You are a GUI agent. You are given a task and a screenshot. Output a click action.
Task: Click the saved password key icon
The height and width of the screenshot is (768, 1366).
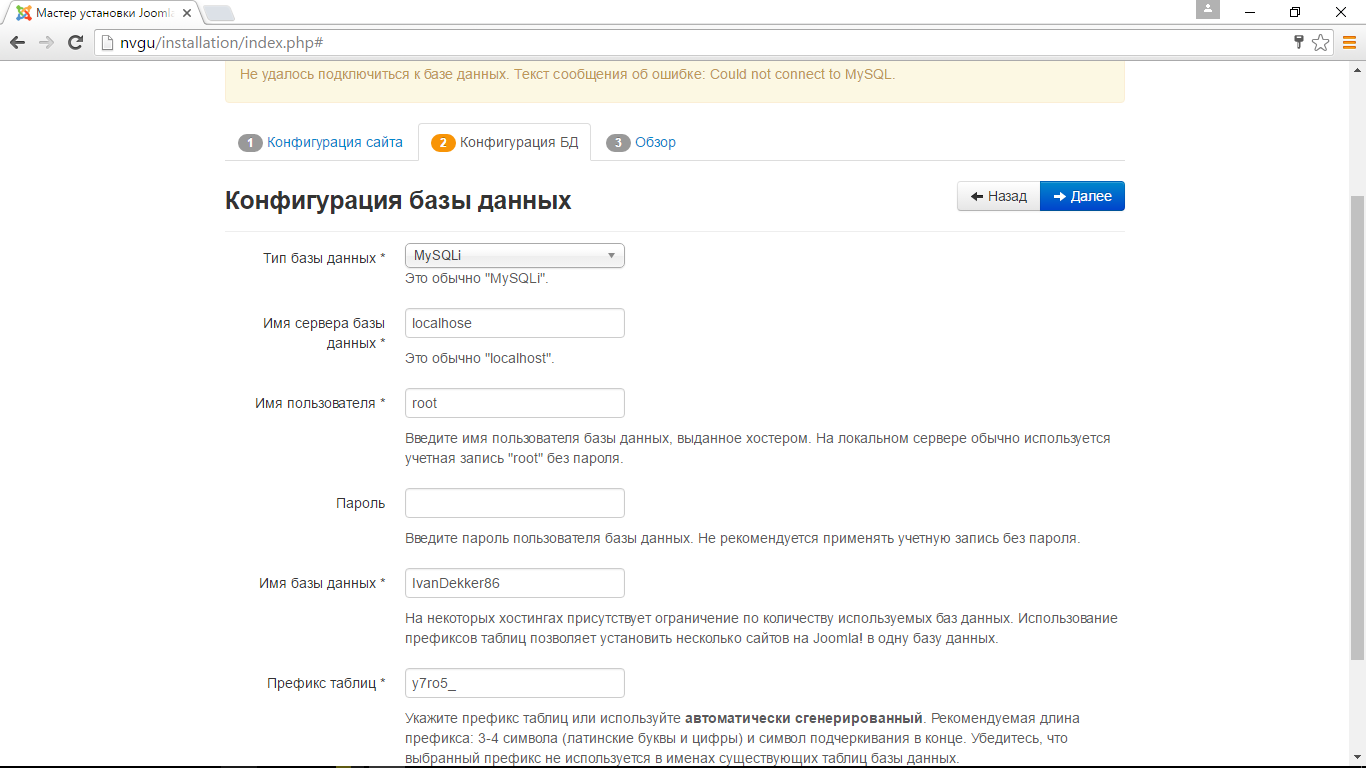[1299, 42]
